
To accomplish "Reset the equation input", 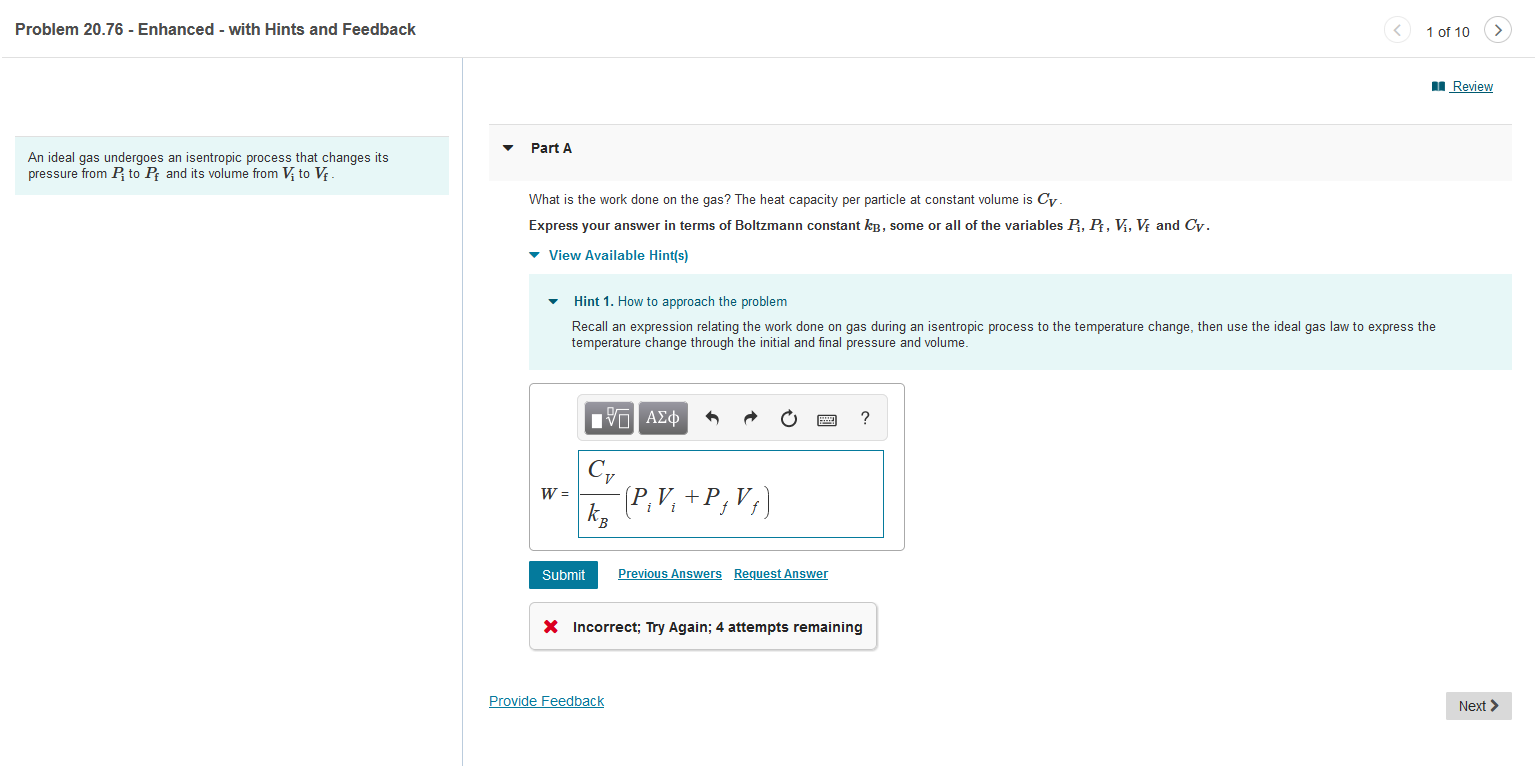I will point(788,418).
